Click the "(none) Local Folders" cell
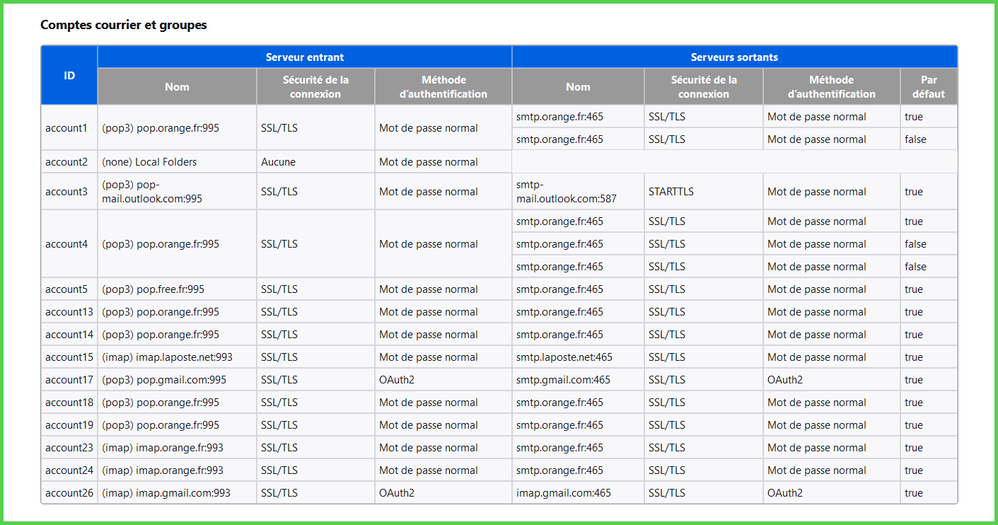The height and width of the screenshot is (525, 998). point(149,162)
